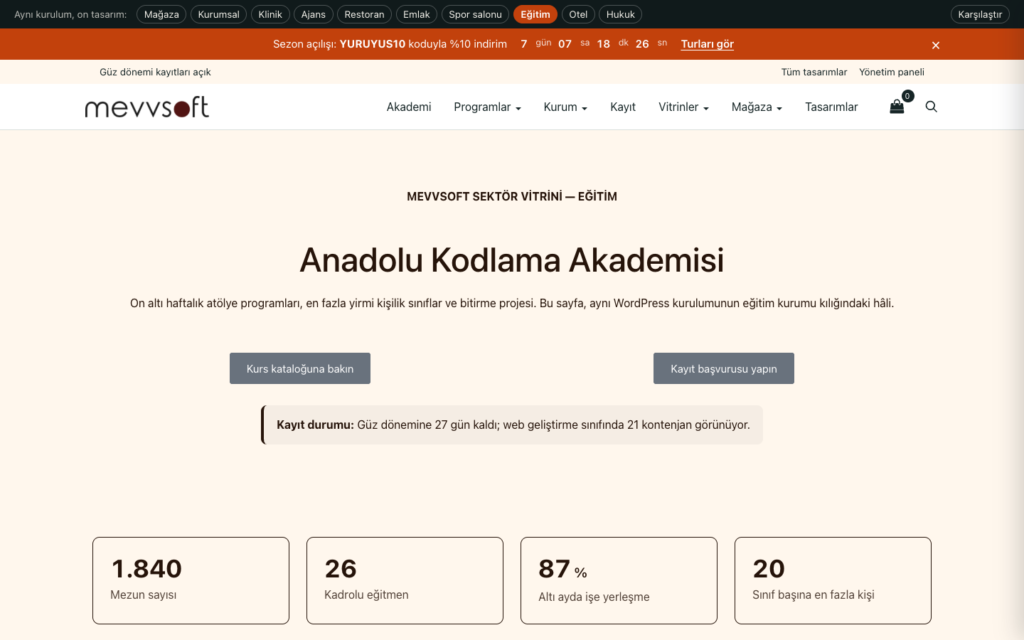Open the search magnifier icon
The width and height of the screenshot is (1024, 640).
pyautogui.click(x=931, y=106)
